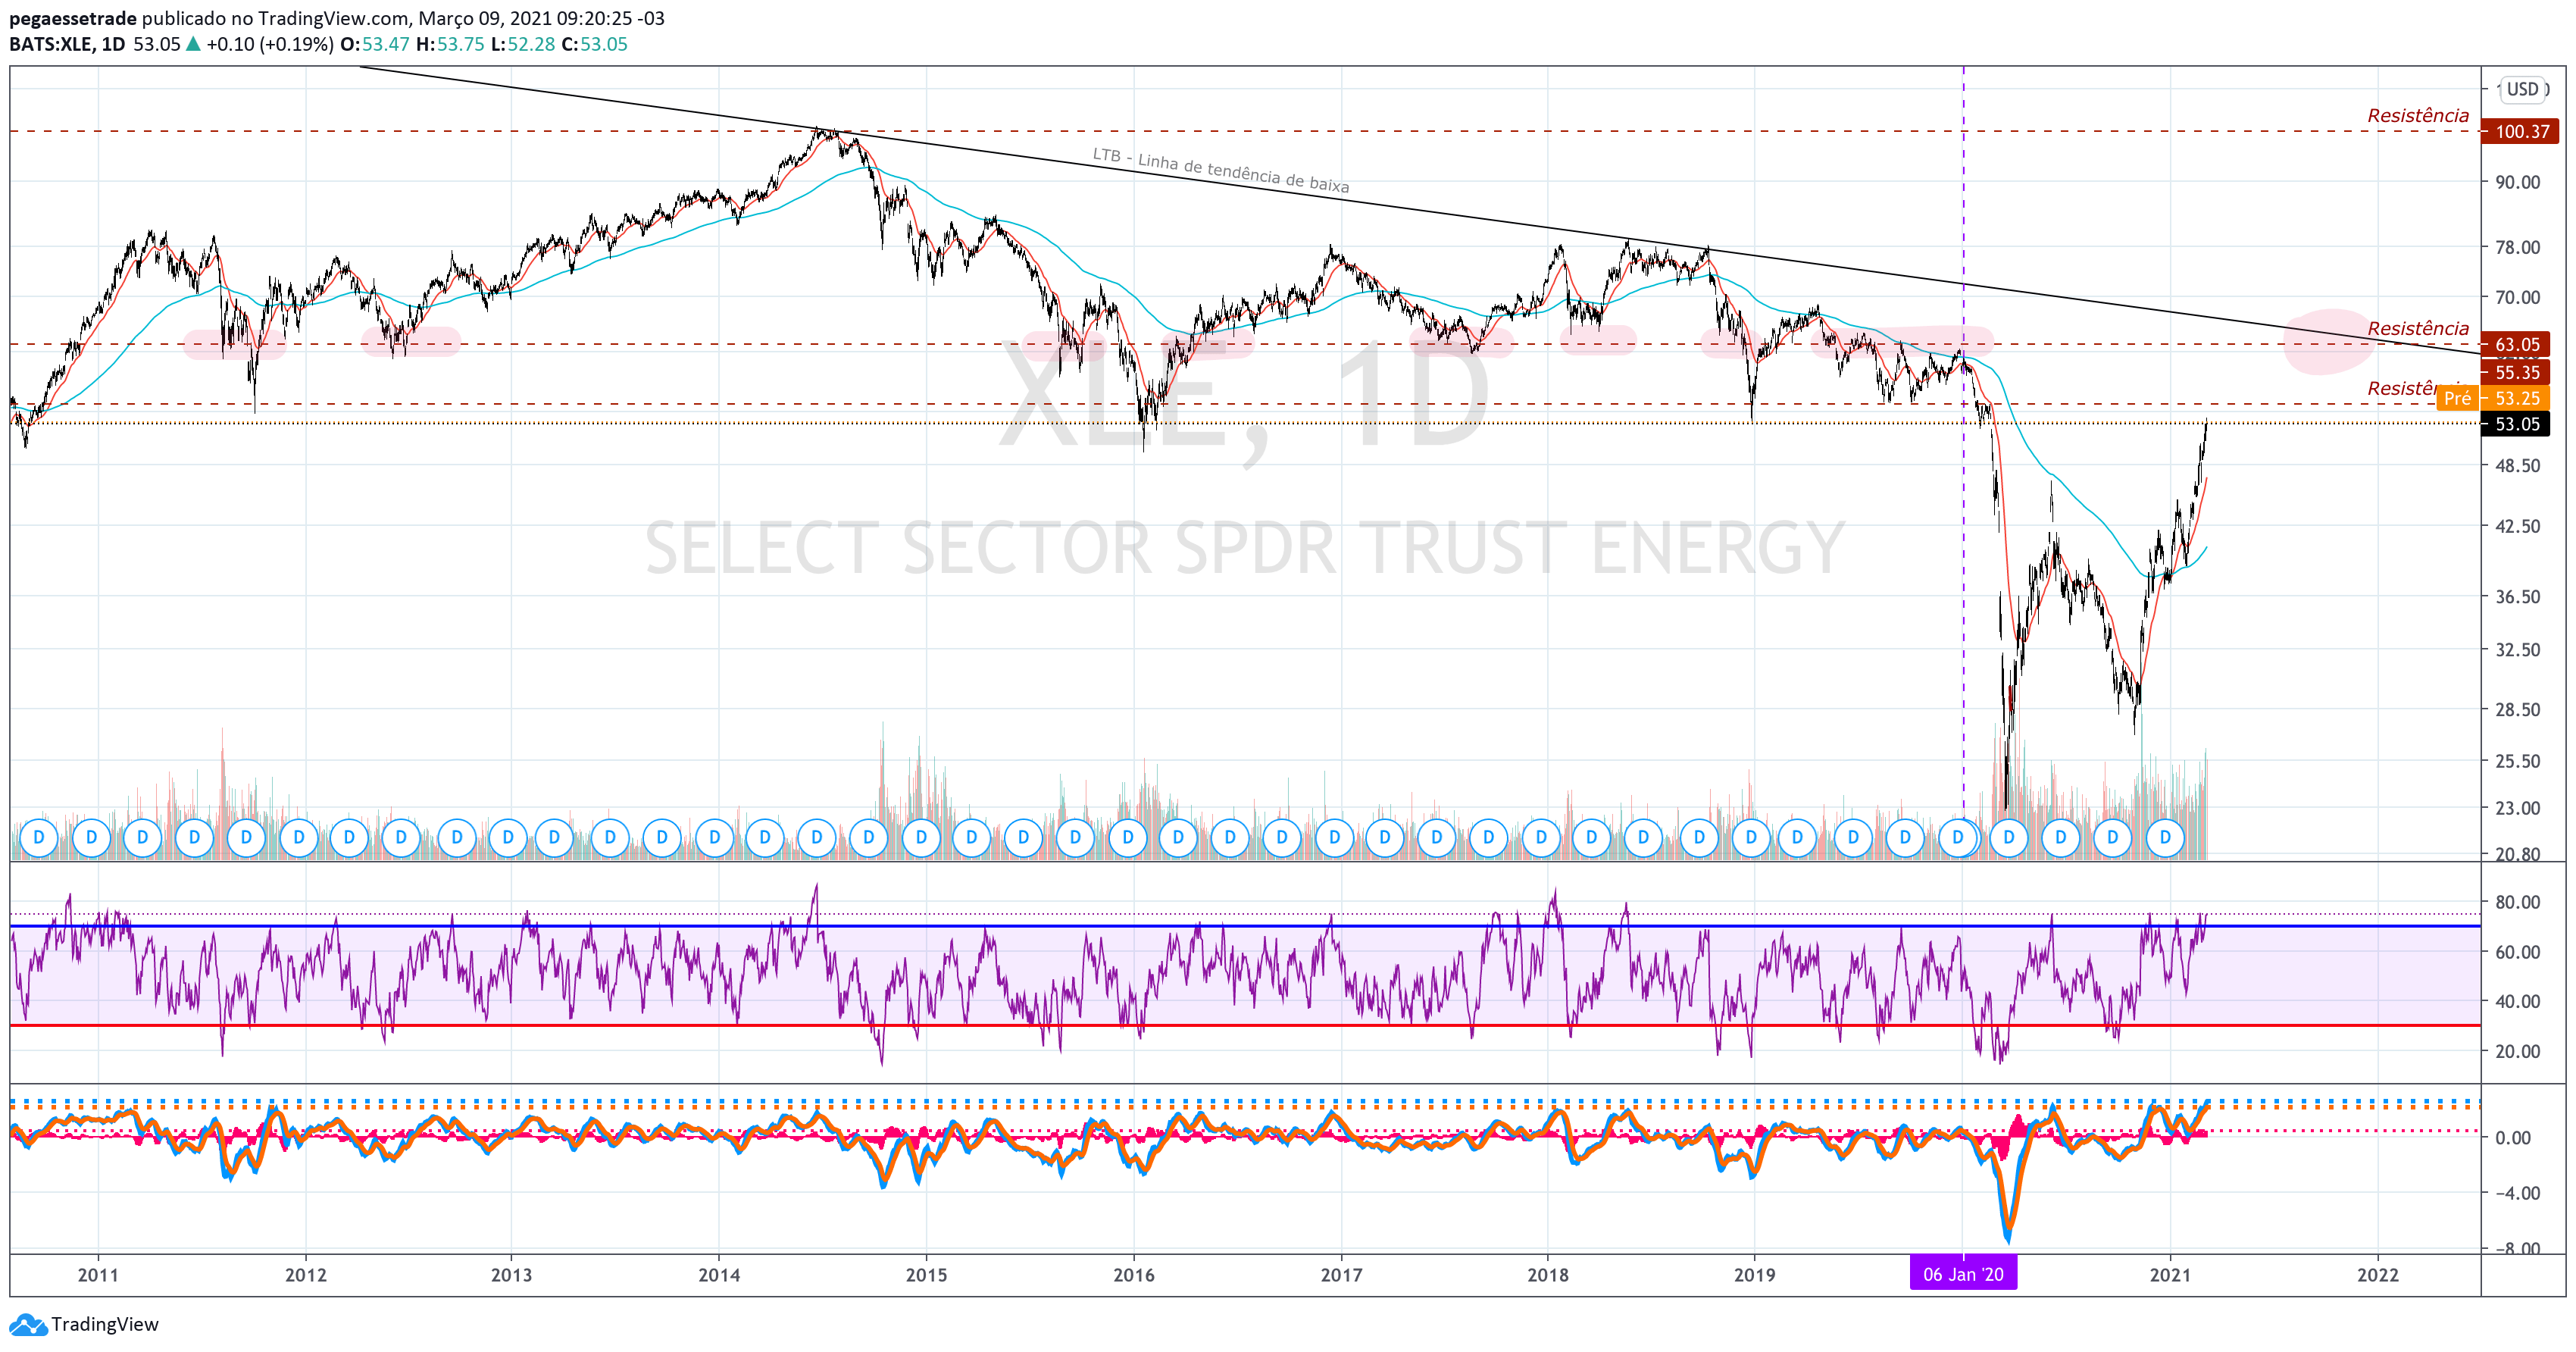This screenshot has width=2576, height=1352.
Task: Select the purple 06 Jan '20 date label
Action: (x=1963, y=1274)
